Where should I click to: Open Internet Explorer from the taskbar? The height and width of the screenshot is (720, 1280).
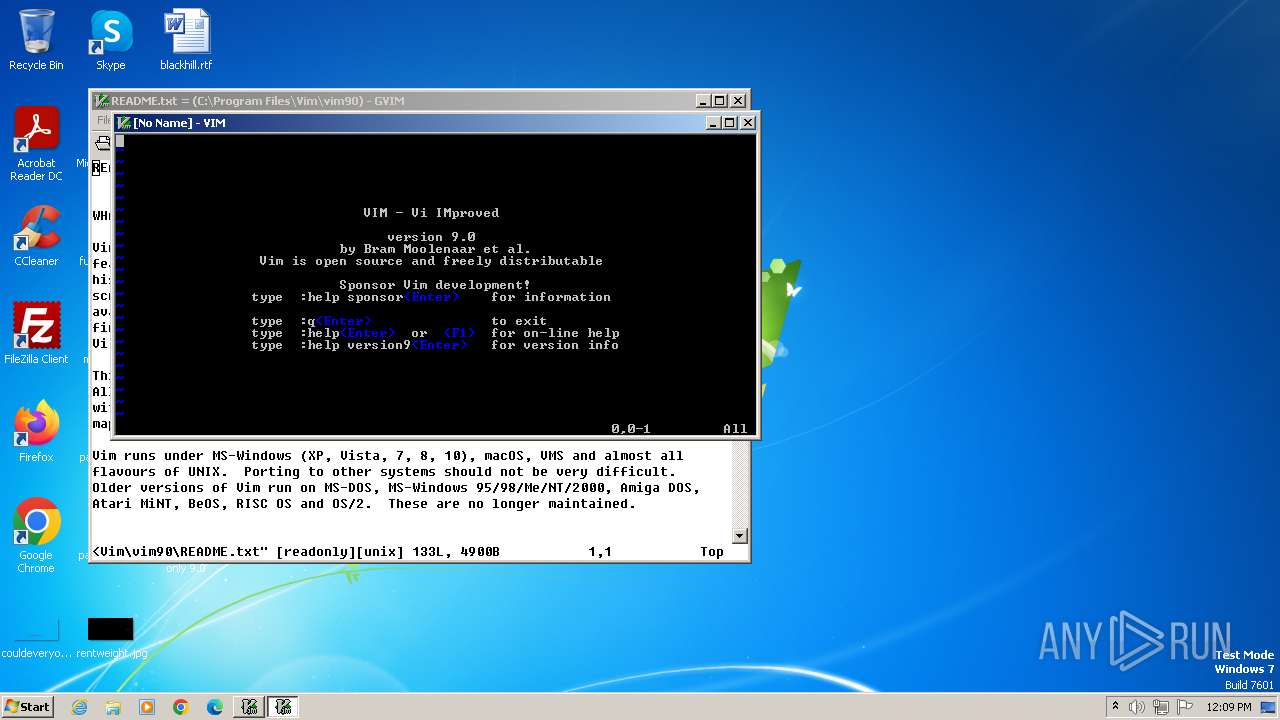(x=79, y=707)
